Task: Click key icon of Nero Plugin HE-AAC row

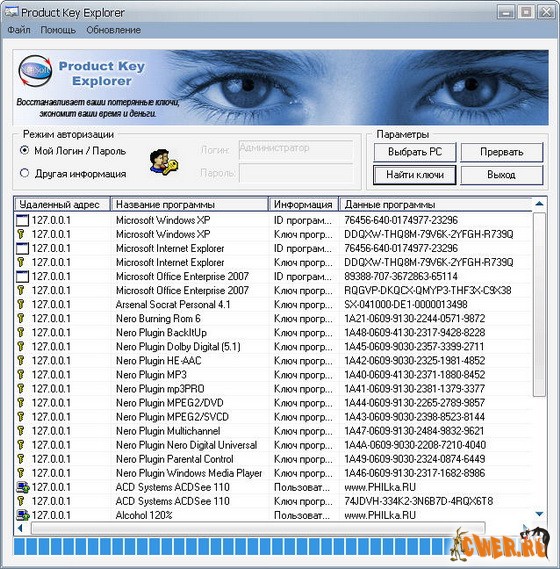Action: point(21,361)
